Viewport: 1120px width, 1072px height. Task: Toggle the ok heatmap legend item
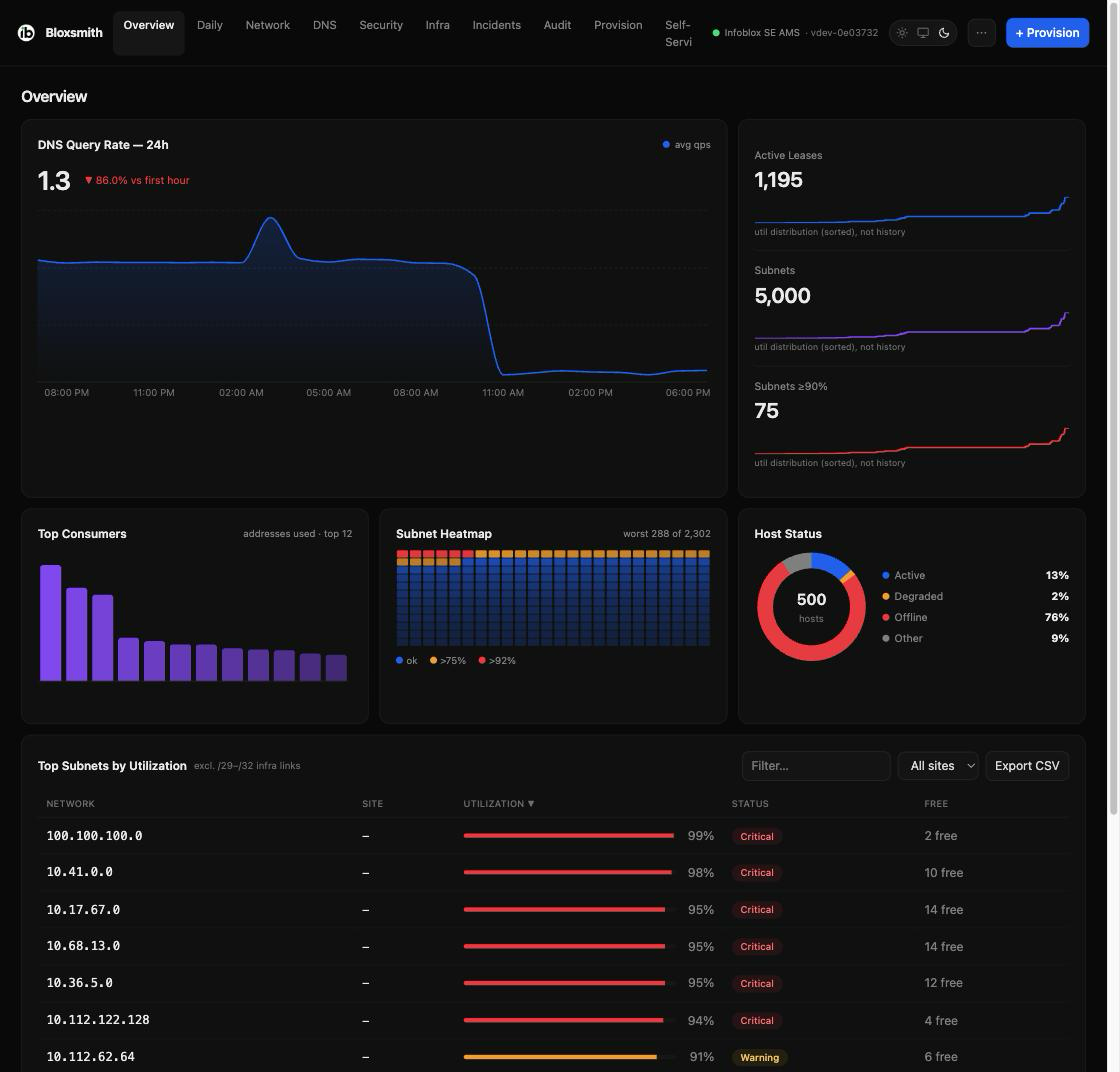click(406, 661)
